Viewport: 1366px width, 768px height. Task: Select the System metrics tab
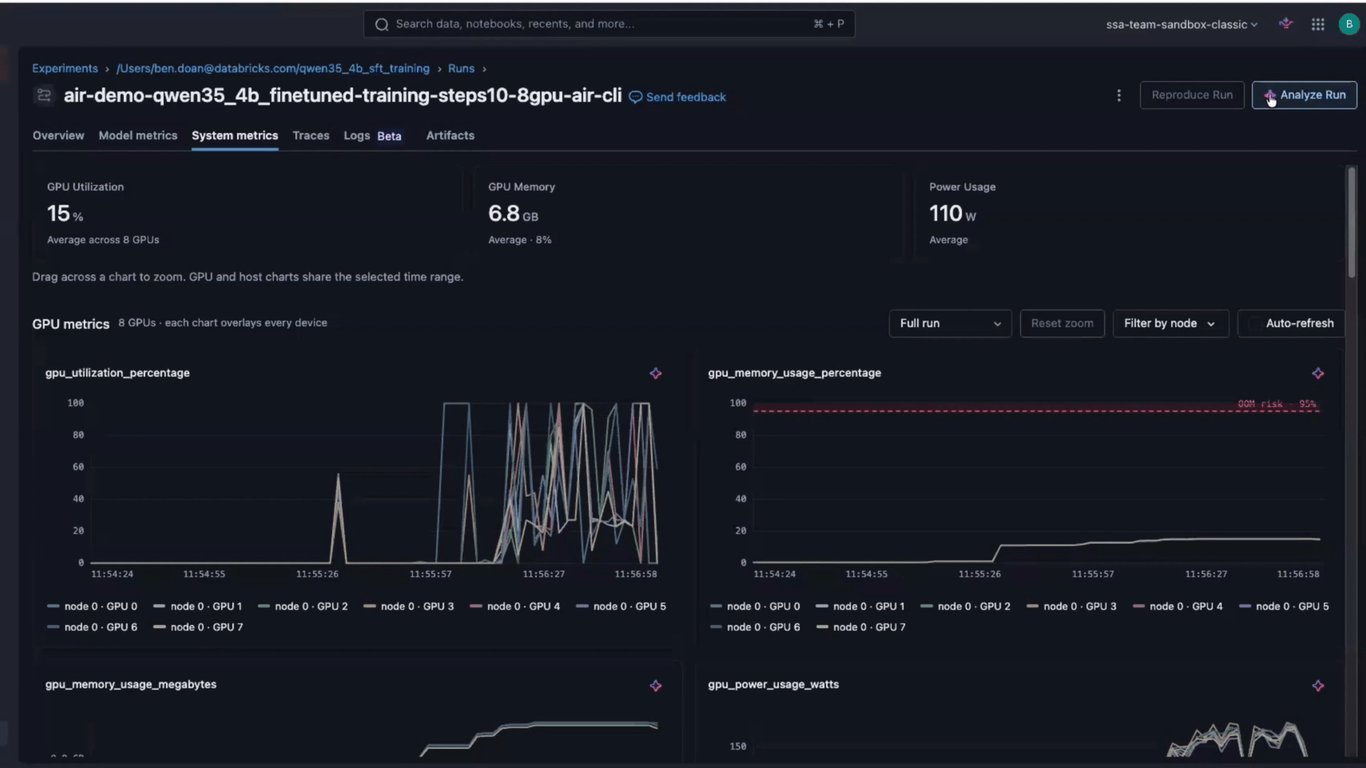coord(235,135)
